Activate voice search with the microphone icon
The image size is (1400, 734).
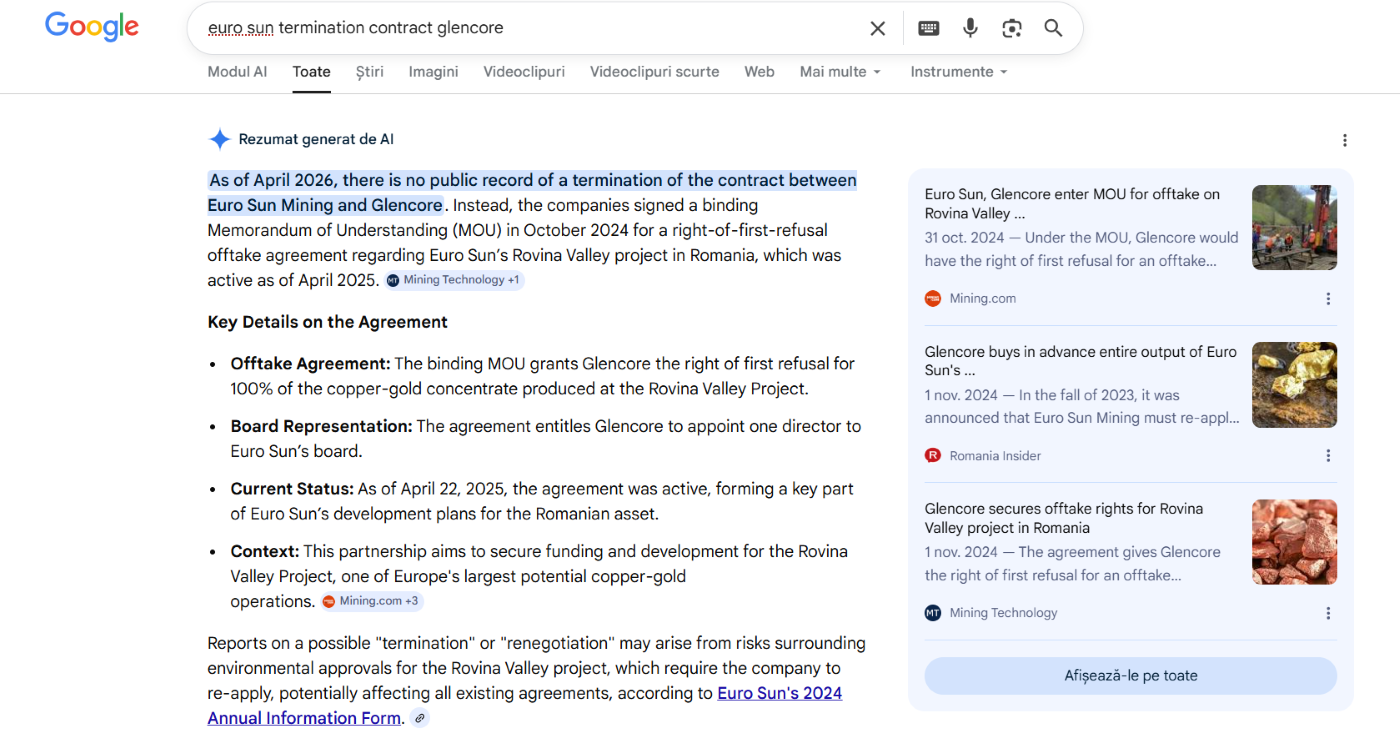(x=970, y=28)
